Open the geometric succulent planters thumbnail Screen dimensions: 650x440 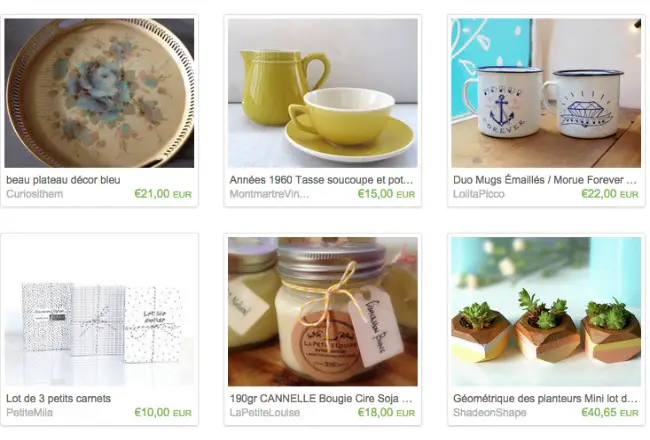[x=546, y=311]
